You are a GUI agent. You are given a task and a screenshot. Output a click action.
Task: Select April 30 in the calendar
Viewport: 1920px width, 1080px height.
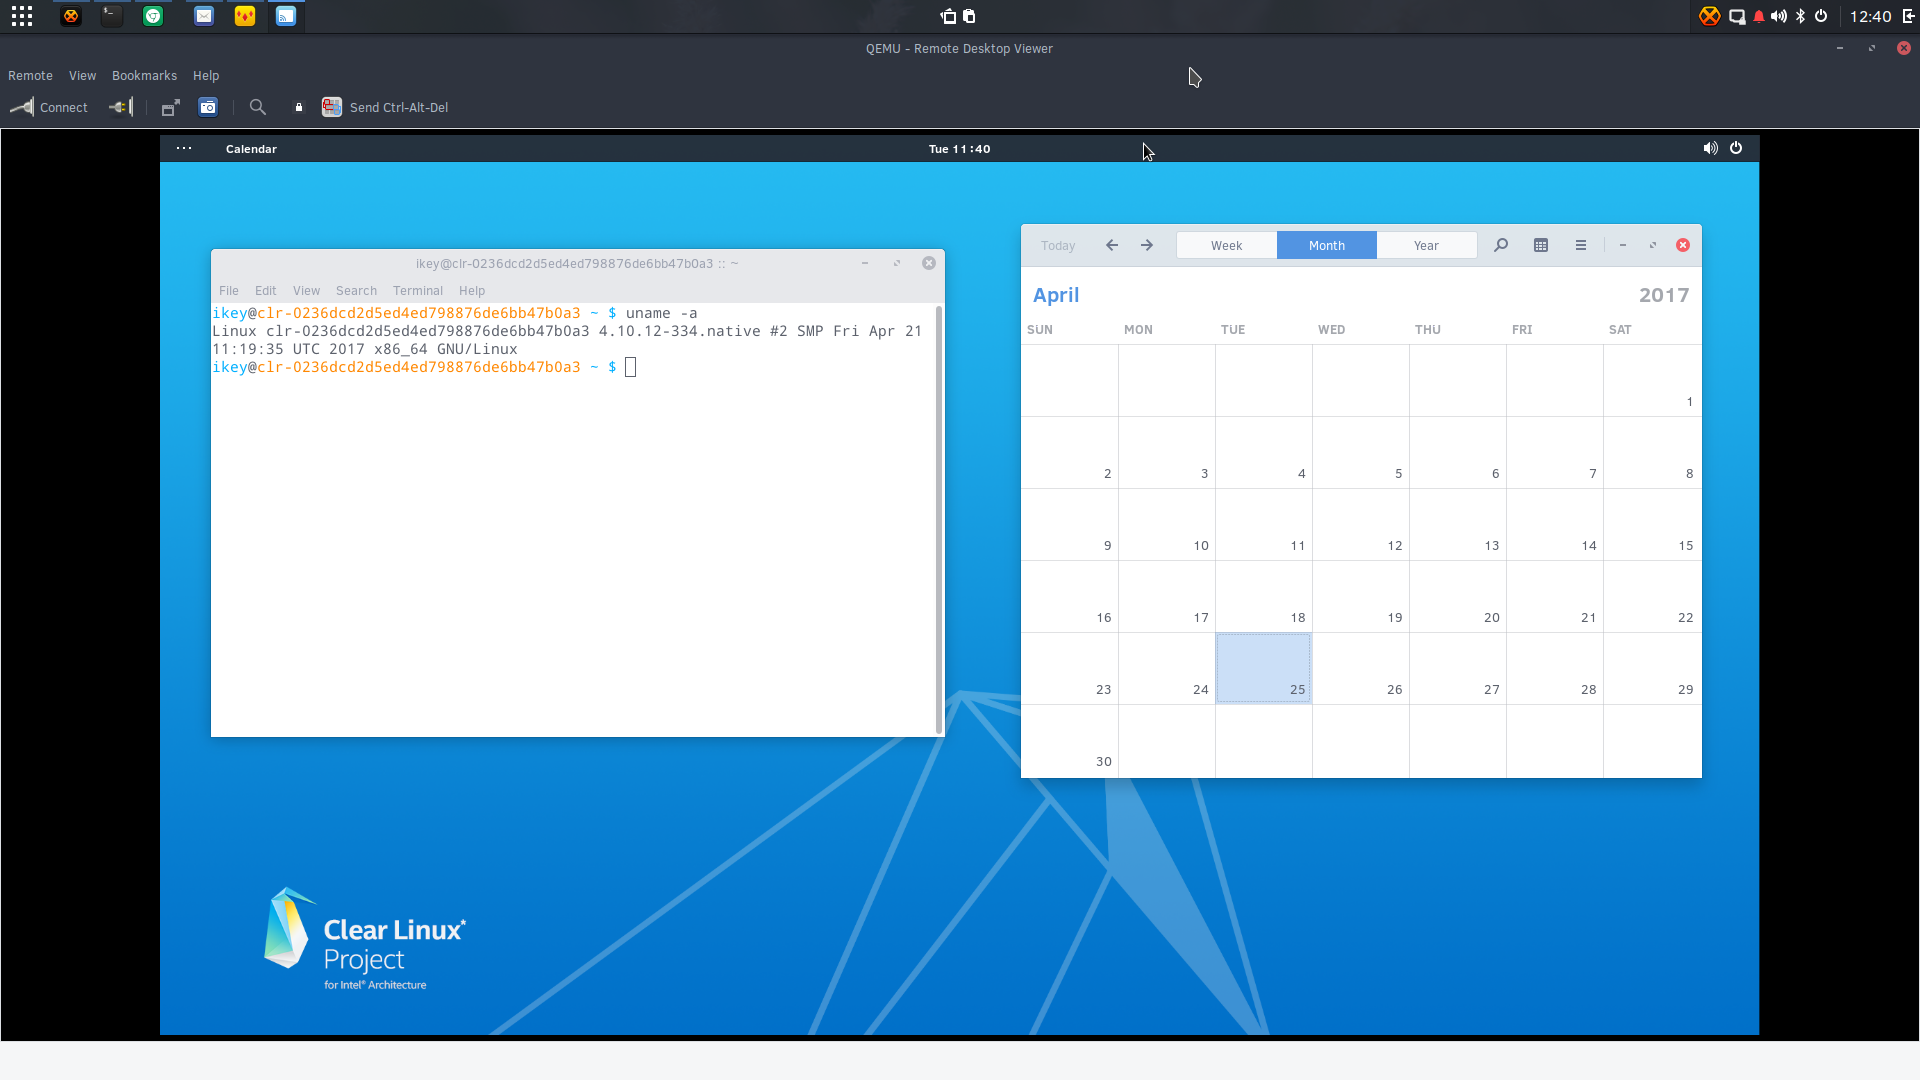pos(1070,740)
